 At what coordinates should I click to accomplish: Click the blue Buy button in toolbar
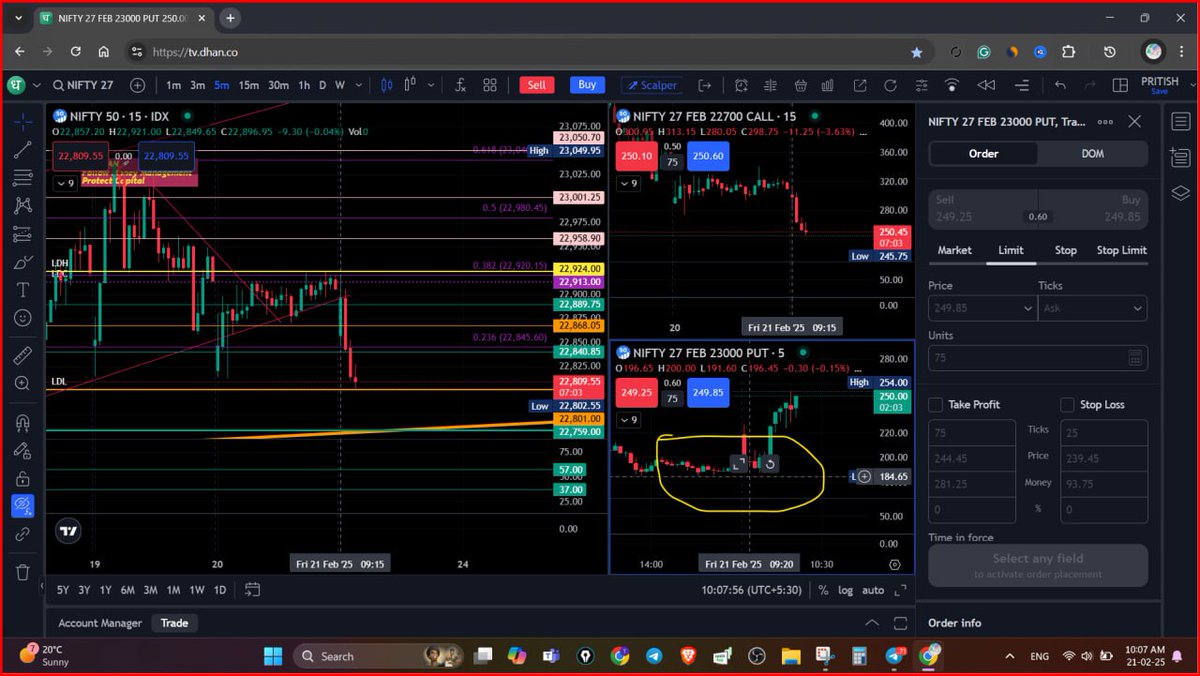588,85
